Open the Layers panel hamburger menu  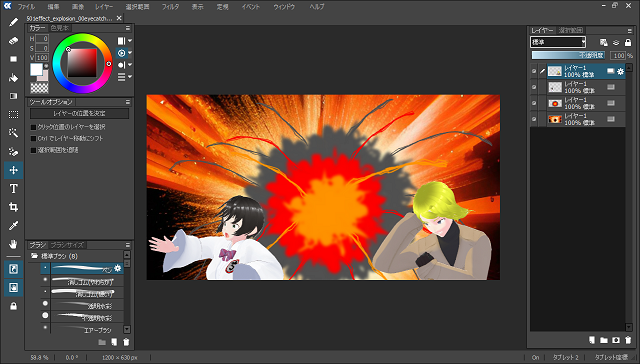coord(629,31)
